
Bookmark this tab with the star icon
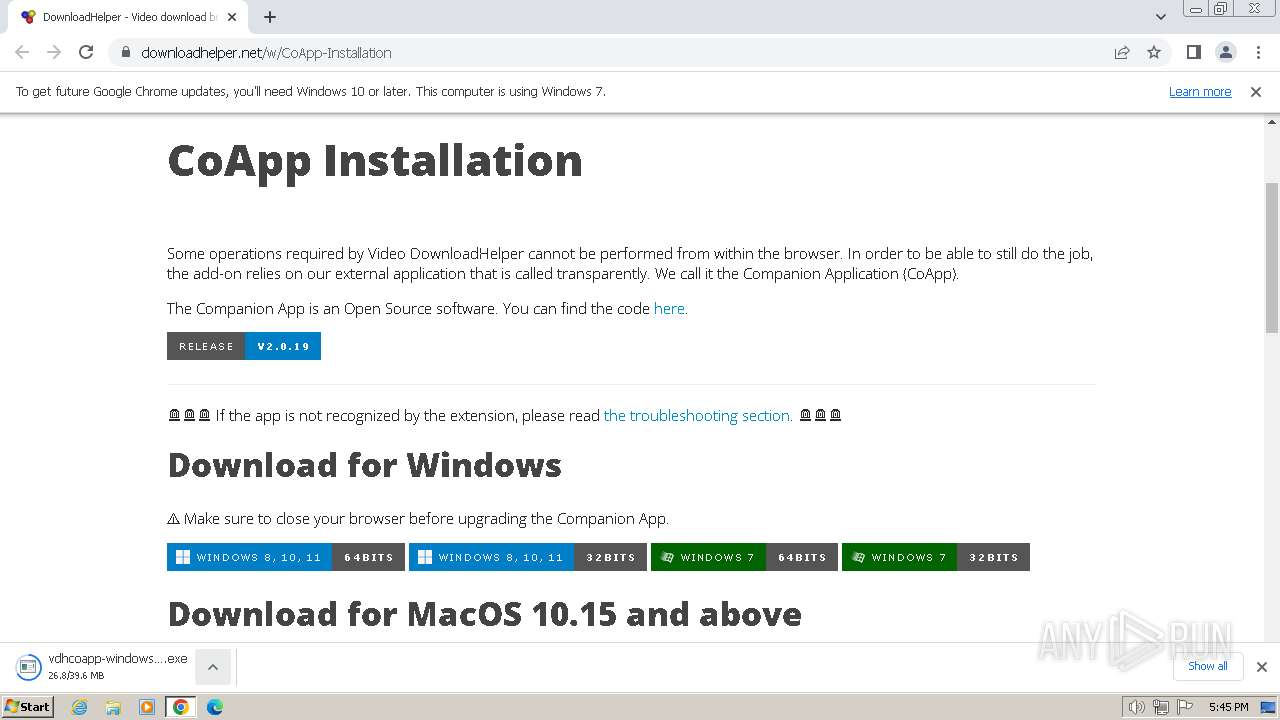1154,52
